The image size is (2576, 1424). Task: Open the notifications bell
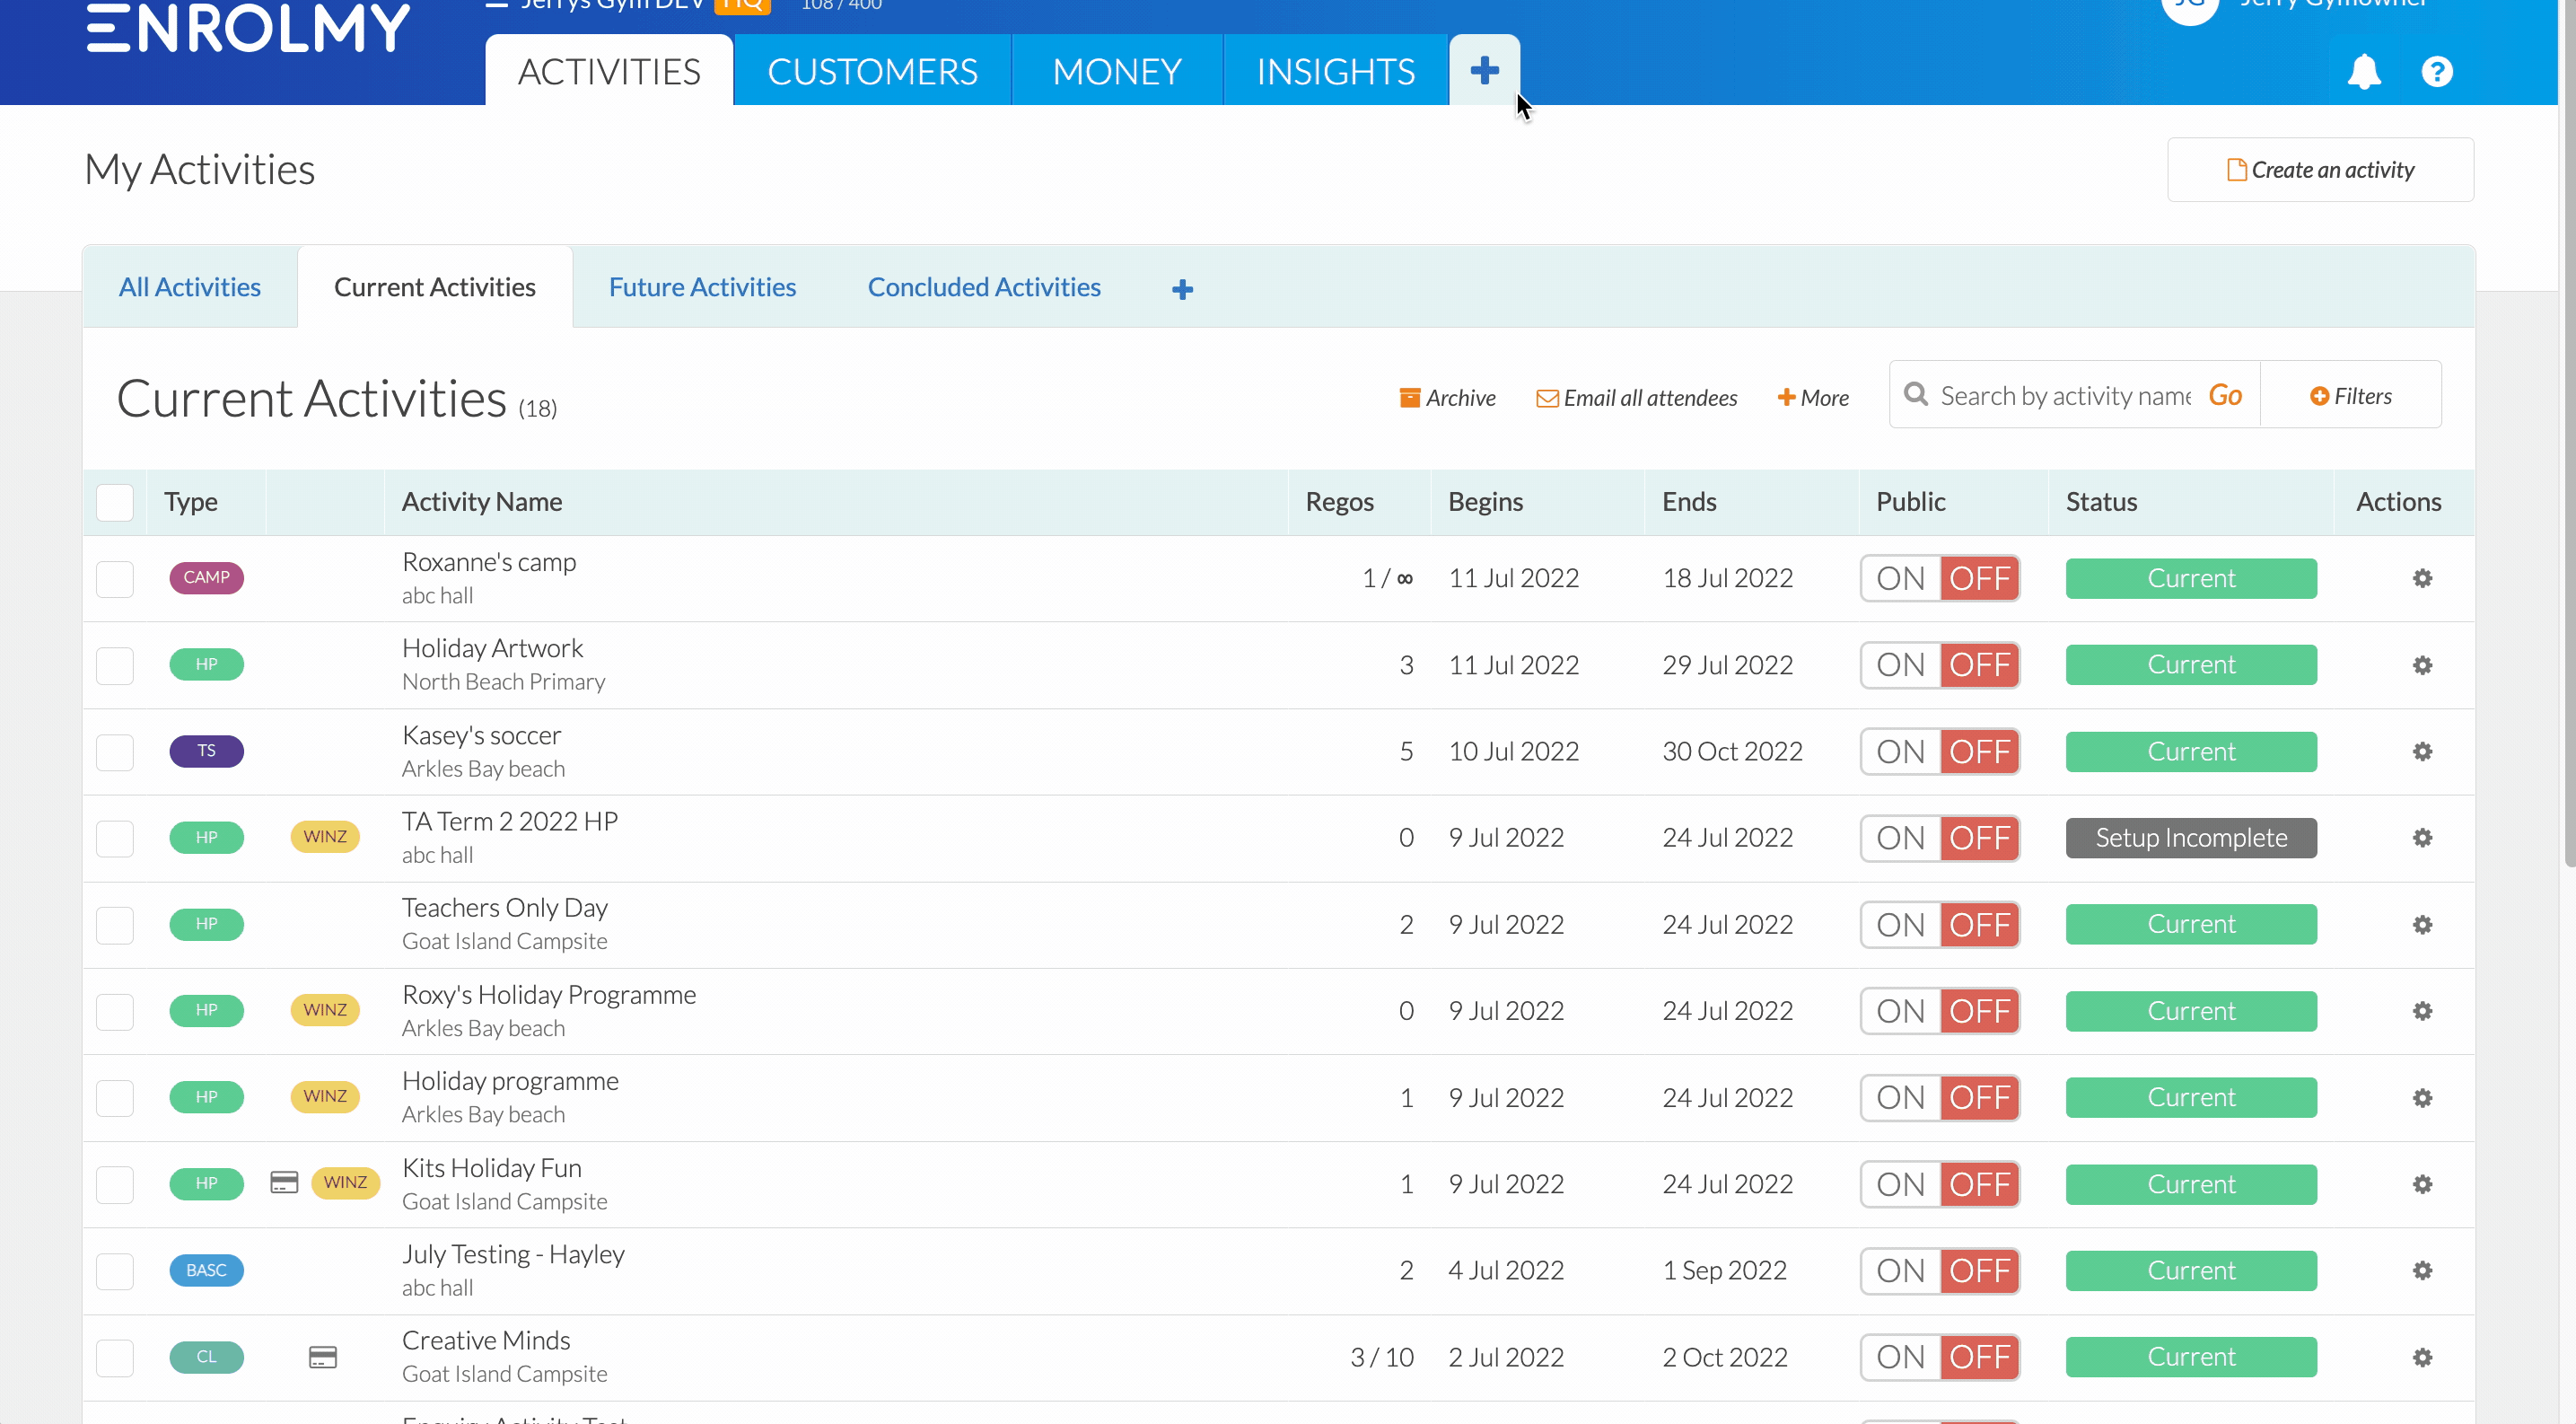2364,72
